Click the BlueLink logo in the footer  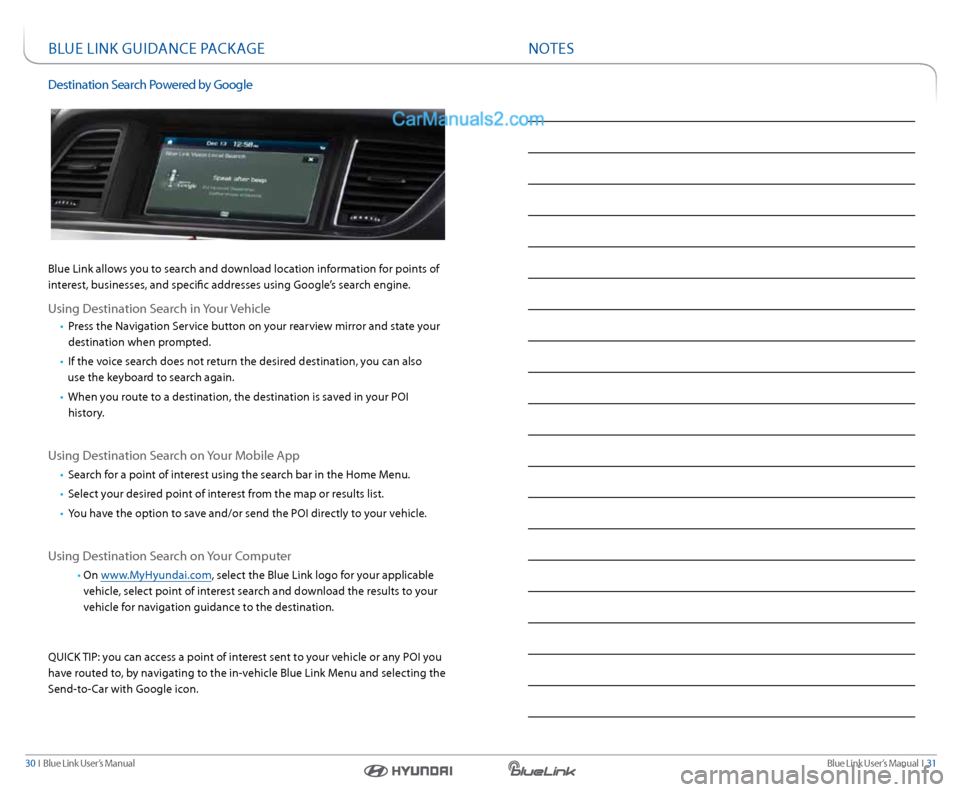pyautogui.click(x=542, y=769)
